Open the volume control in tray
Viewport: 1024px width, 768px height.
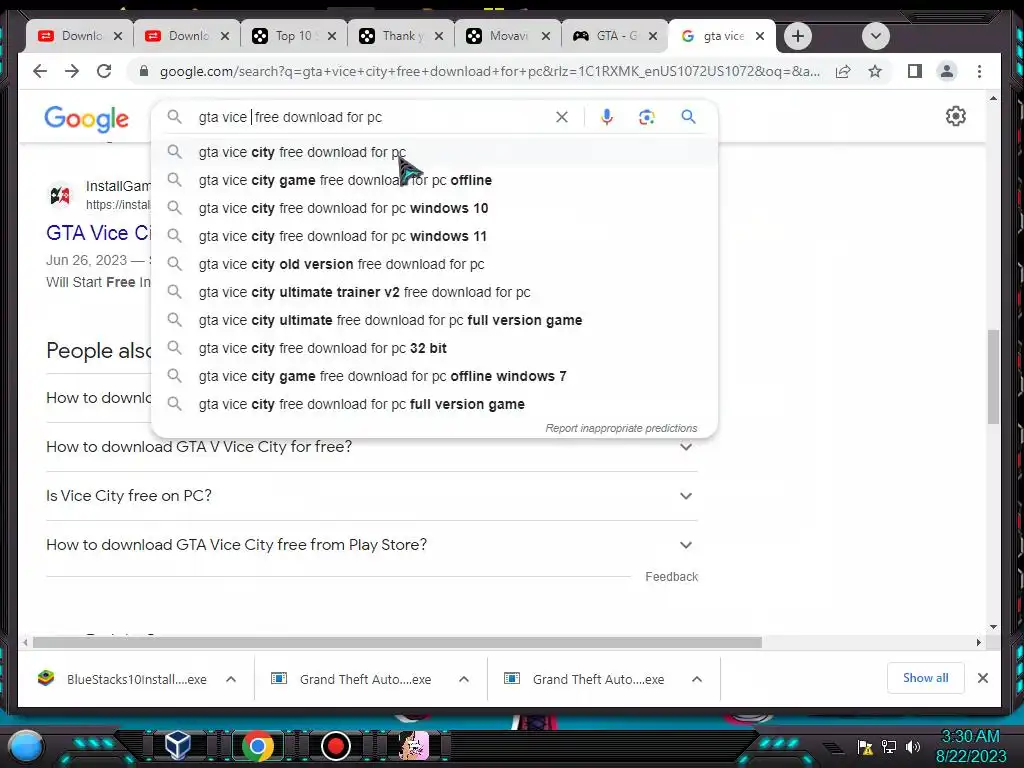(912, 746)
